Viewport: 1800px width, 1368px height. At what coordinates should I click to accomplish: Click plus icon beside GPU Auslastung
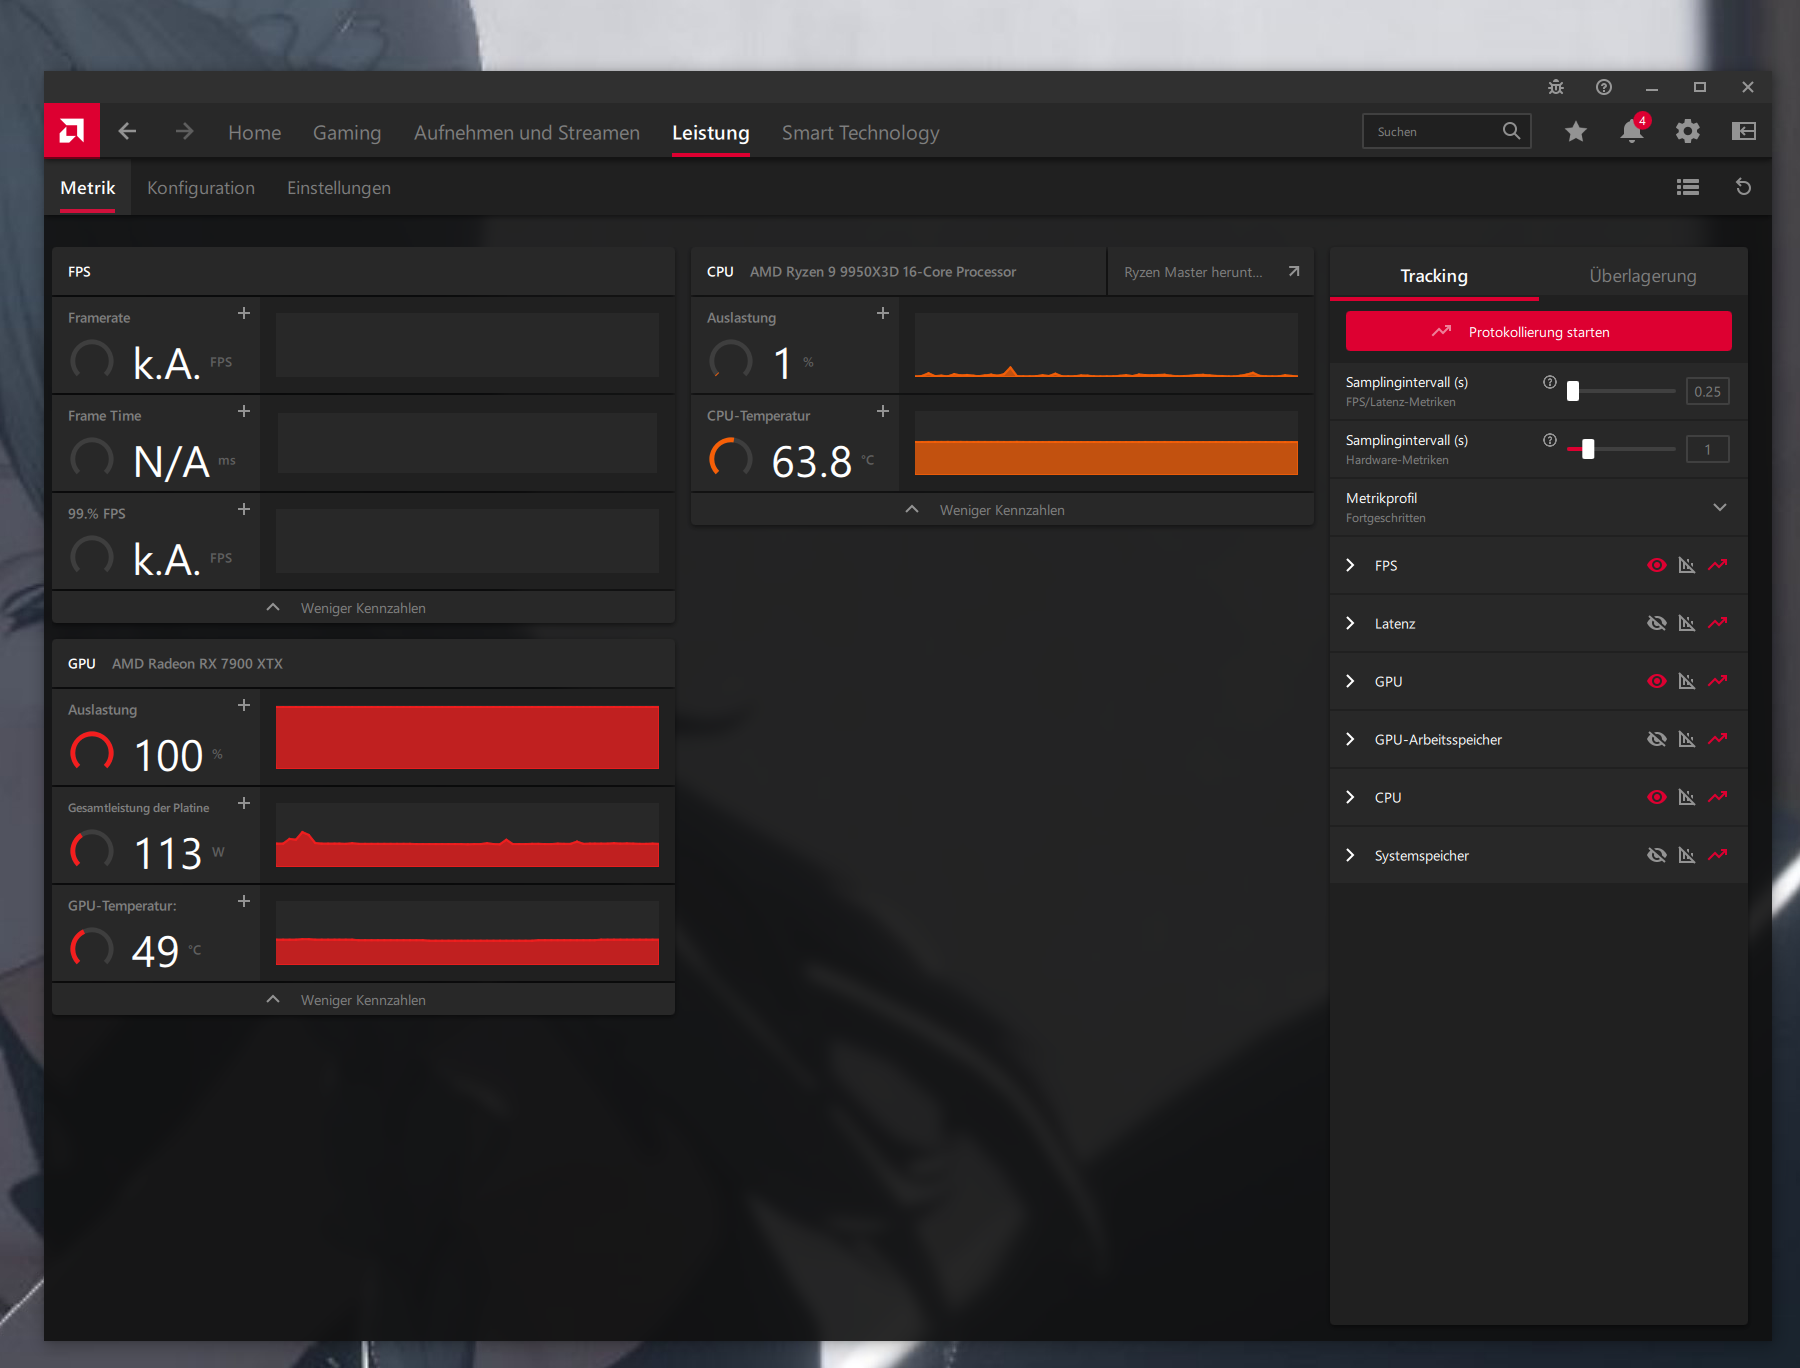click(x=244, y=705)
